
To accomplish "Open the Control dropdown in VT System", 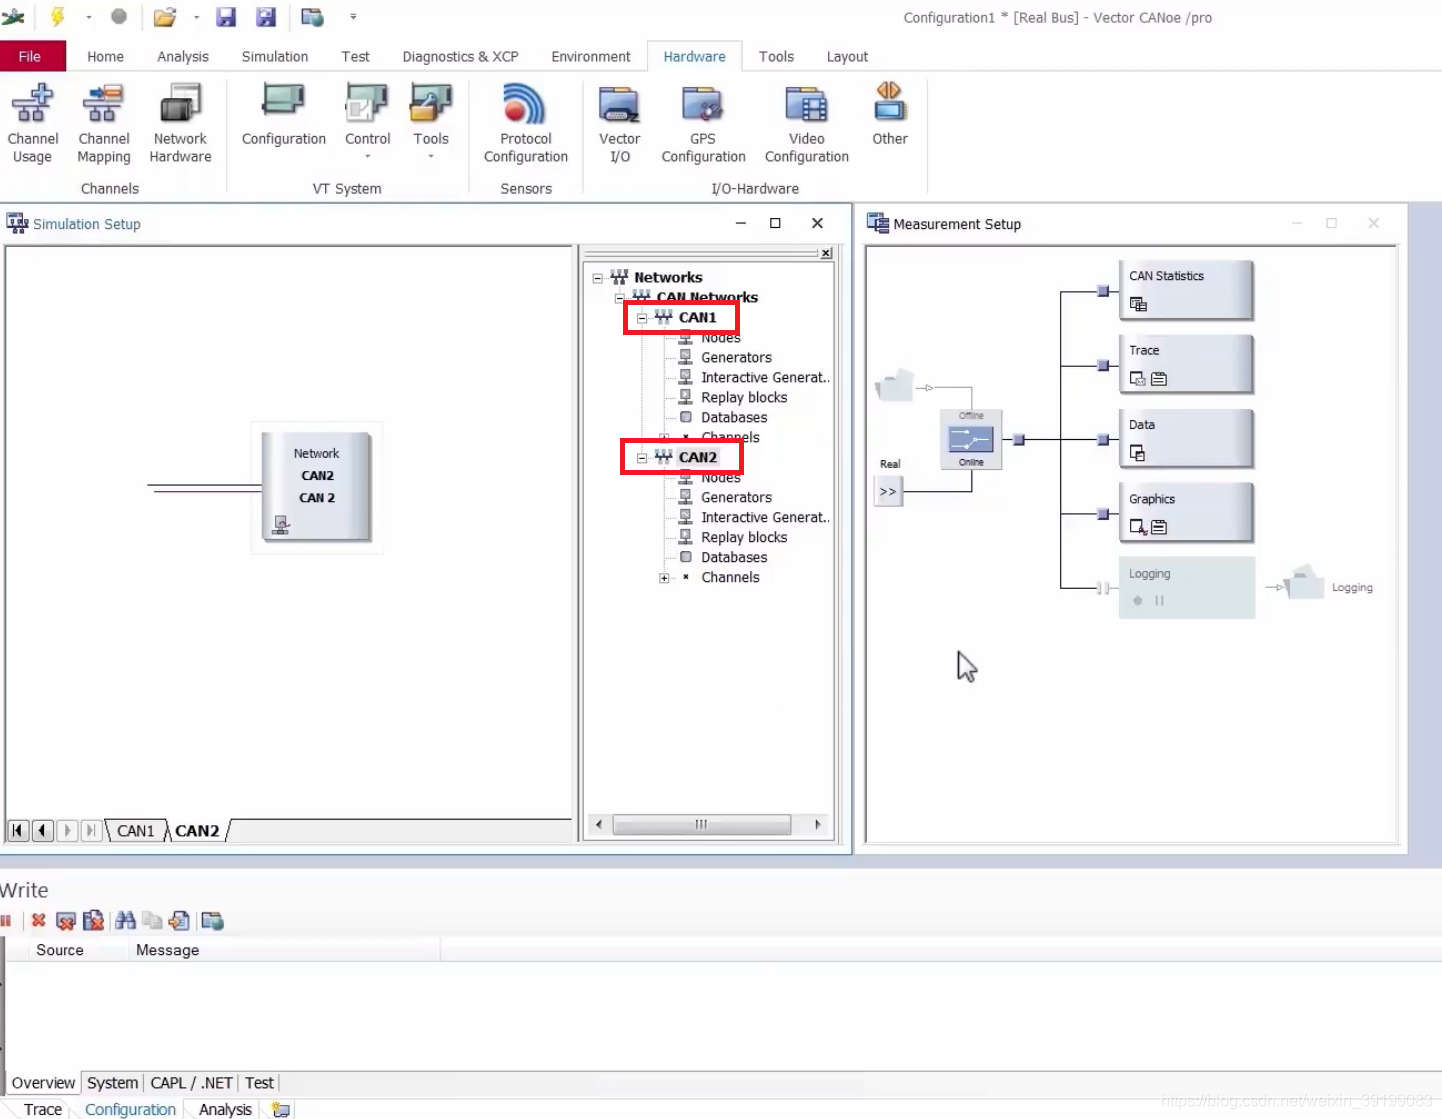I will [367, 157].
